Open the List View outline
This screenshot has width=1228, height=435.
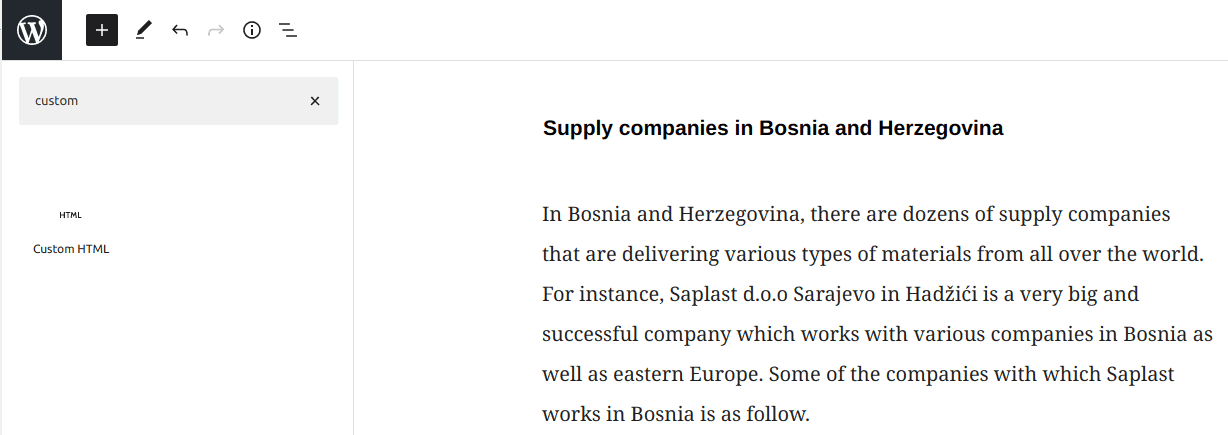coord(288,30)
